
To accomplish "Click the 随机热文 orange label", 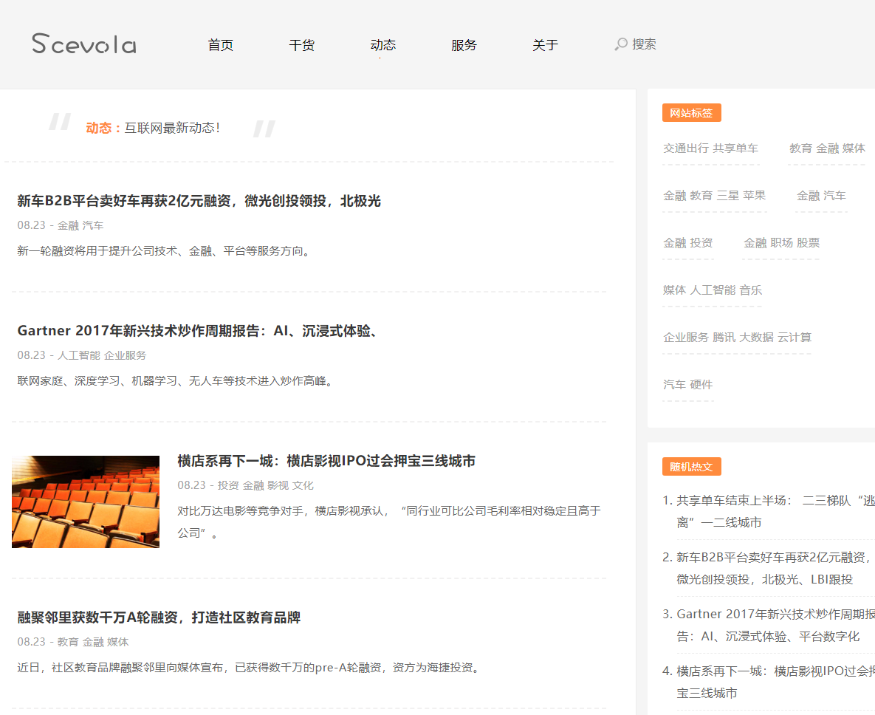I will tap(691, 467).
